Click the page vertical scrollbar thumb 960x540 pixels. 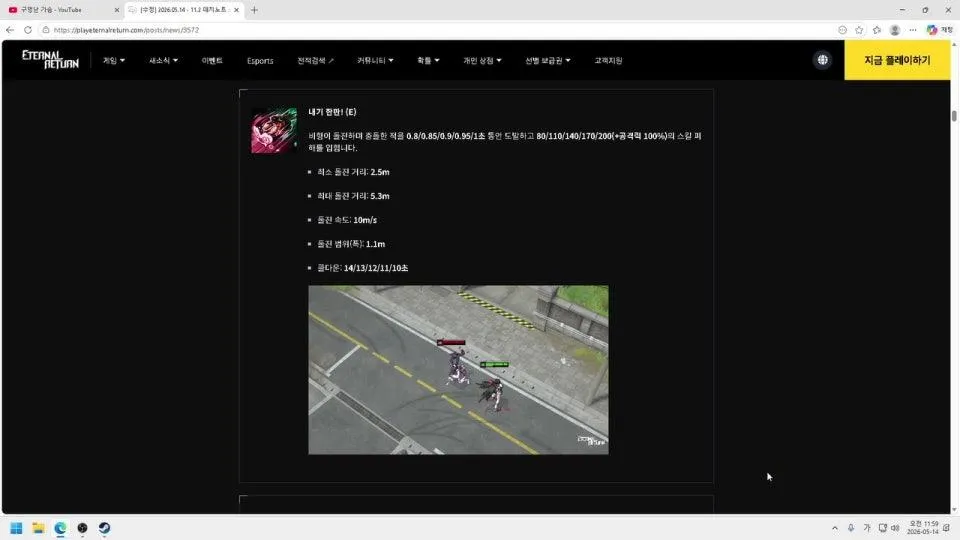(x=954, y=116)
